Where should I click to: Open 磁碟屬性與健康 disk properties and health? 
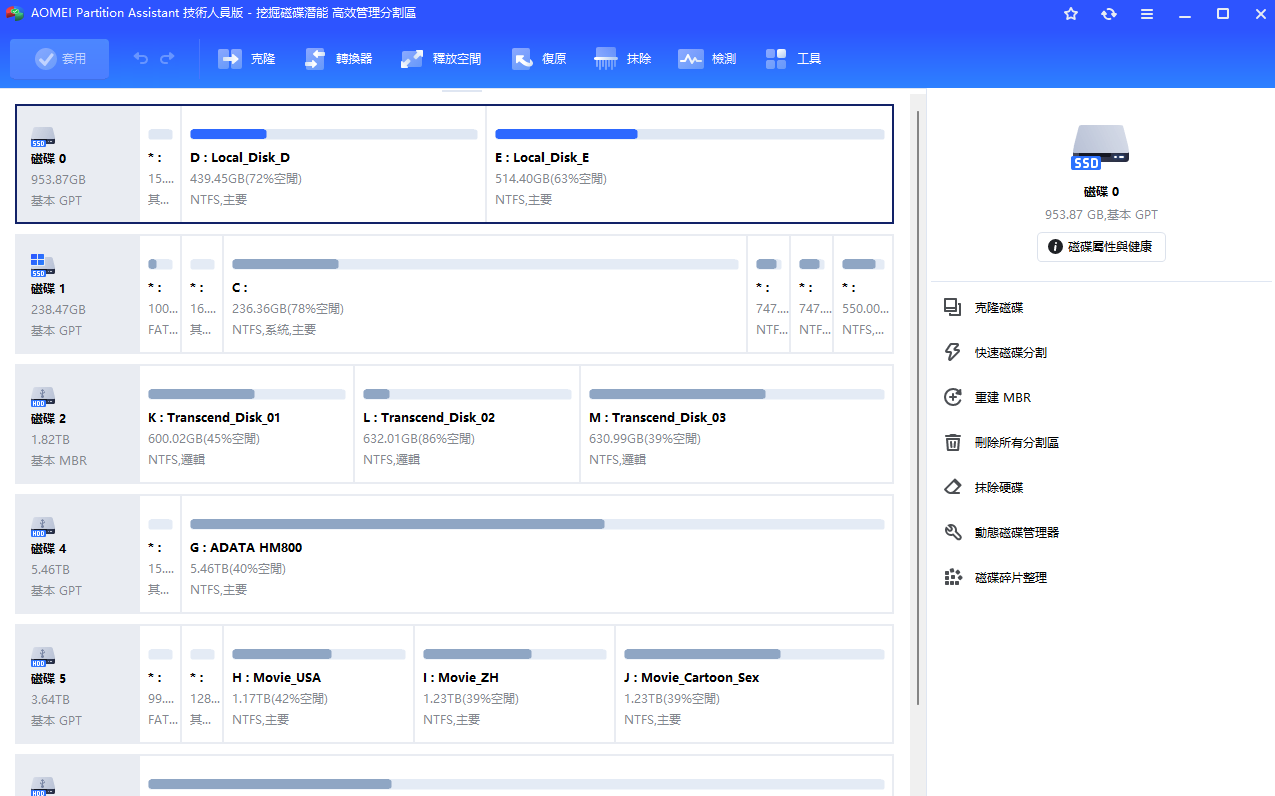pyautogui.click(x=1101, y=247)
